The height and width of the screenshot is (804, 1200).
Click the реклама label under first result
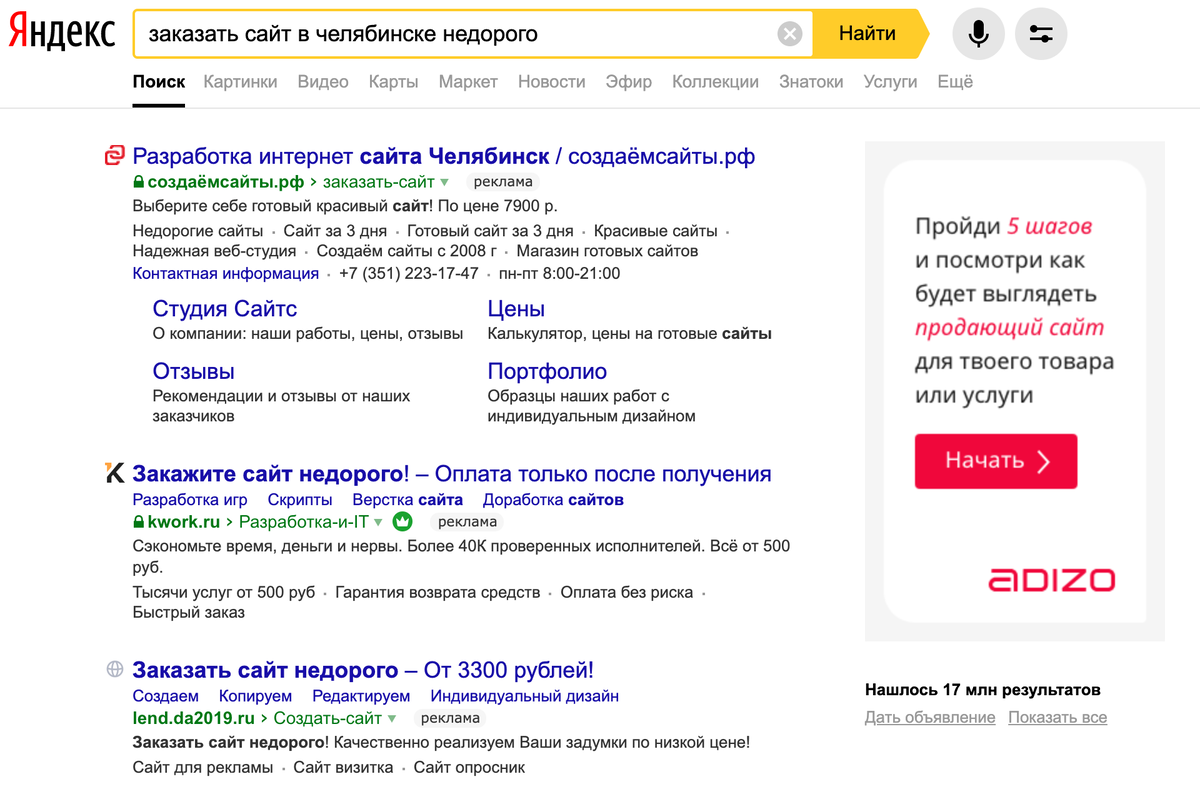503,182
